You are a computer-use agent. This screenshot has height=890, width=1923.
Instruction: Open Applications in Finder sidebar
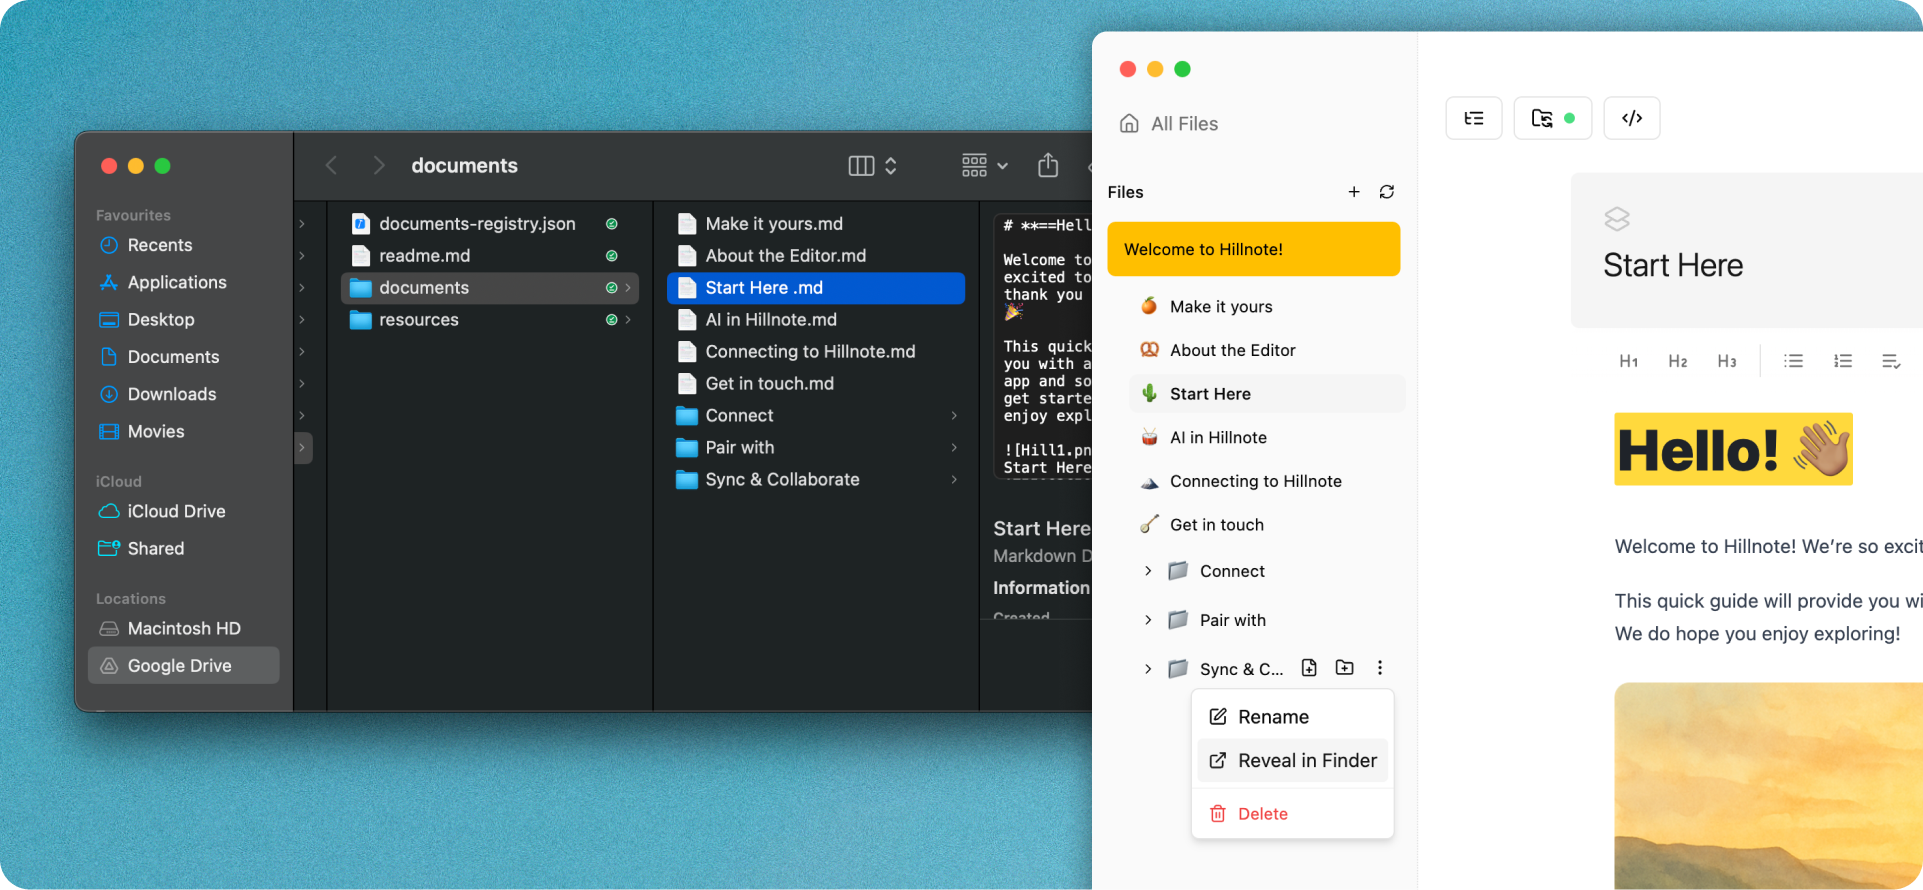click(x=184, y=282)
